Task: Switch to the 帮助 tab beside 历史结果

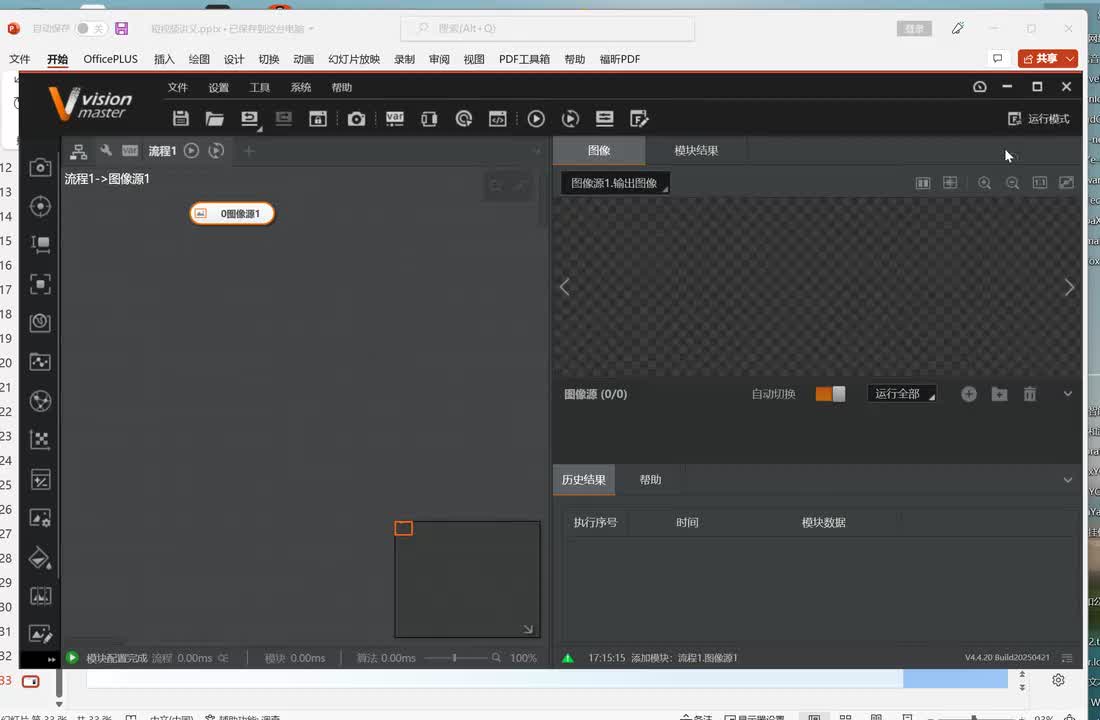Action: tap(650, 479)
